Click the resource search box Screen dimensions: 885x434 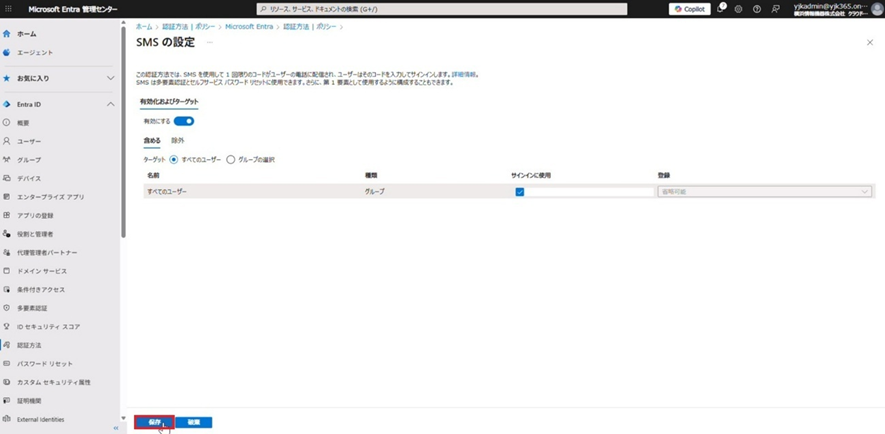pos(441,9)
